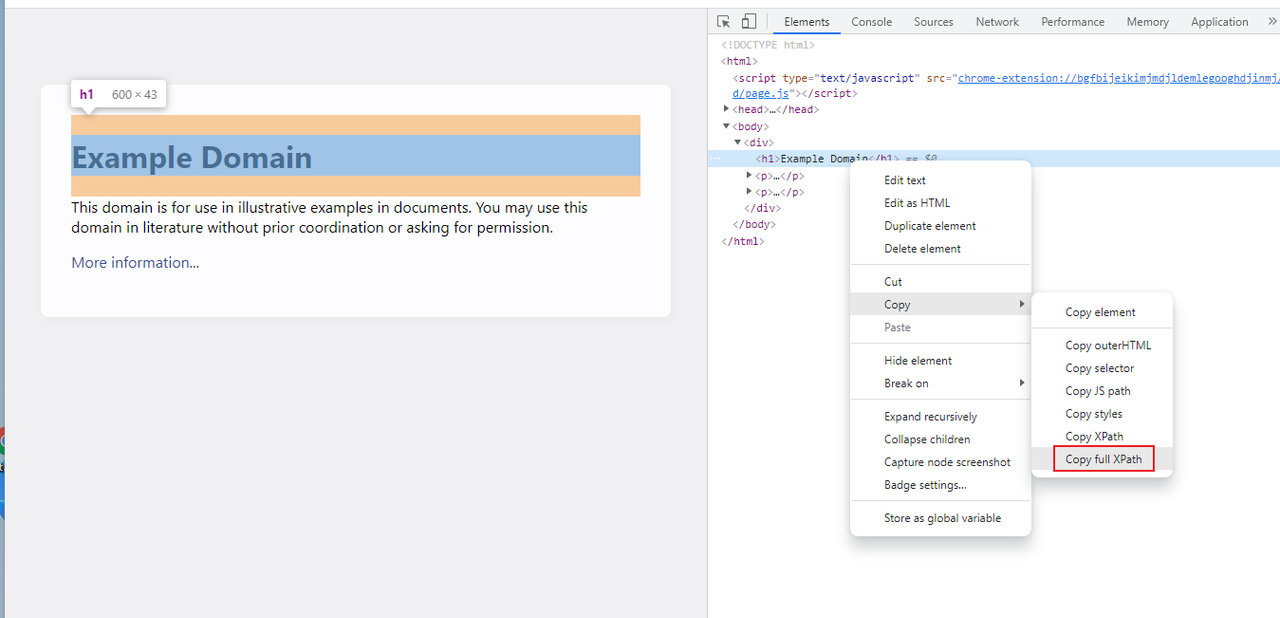The height and width of the screenshot is (618, 1280).
Task: Open the chrome-extension script src link
Action: tap(1118, 77)
